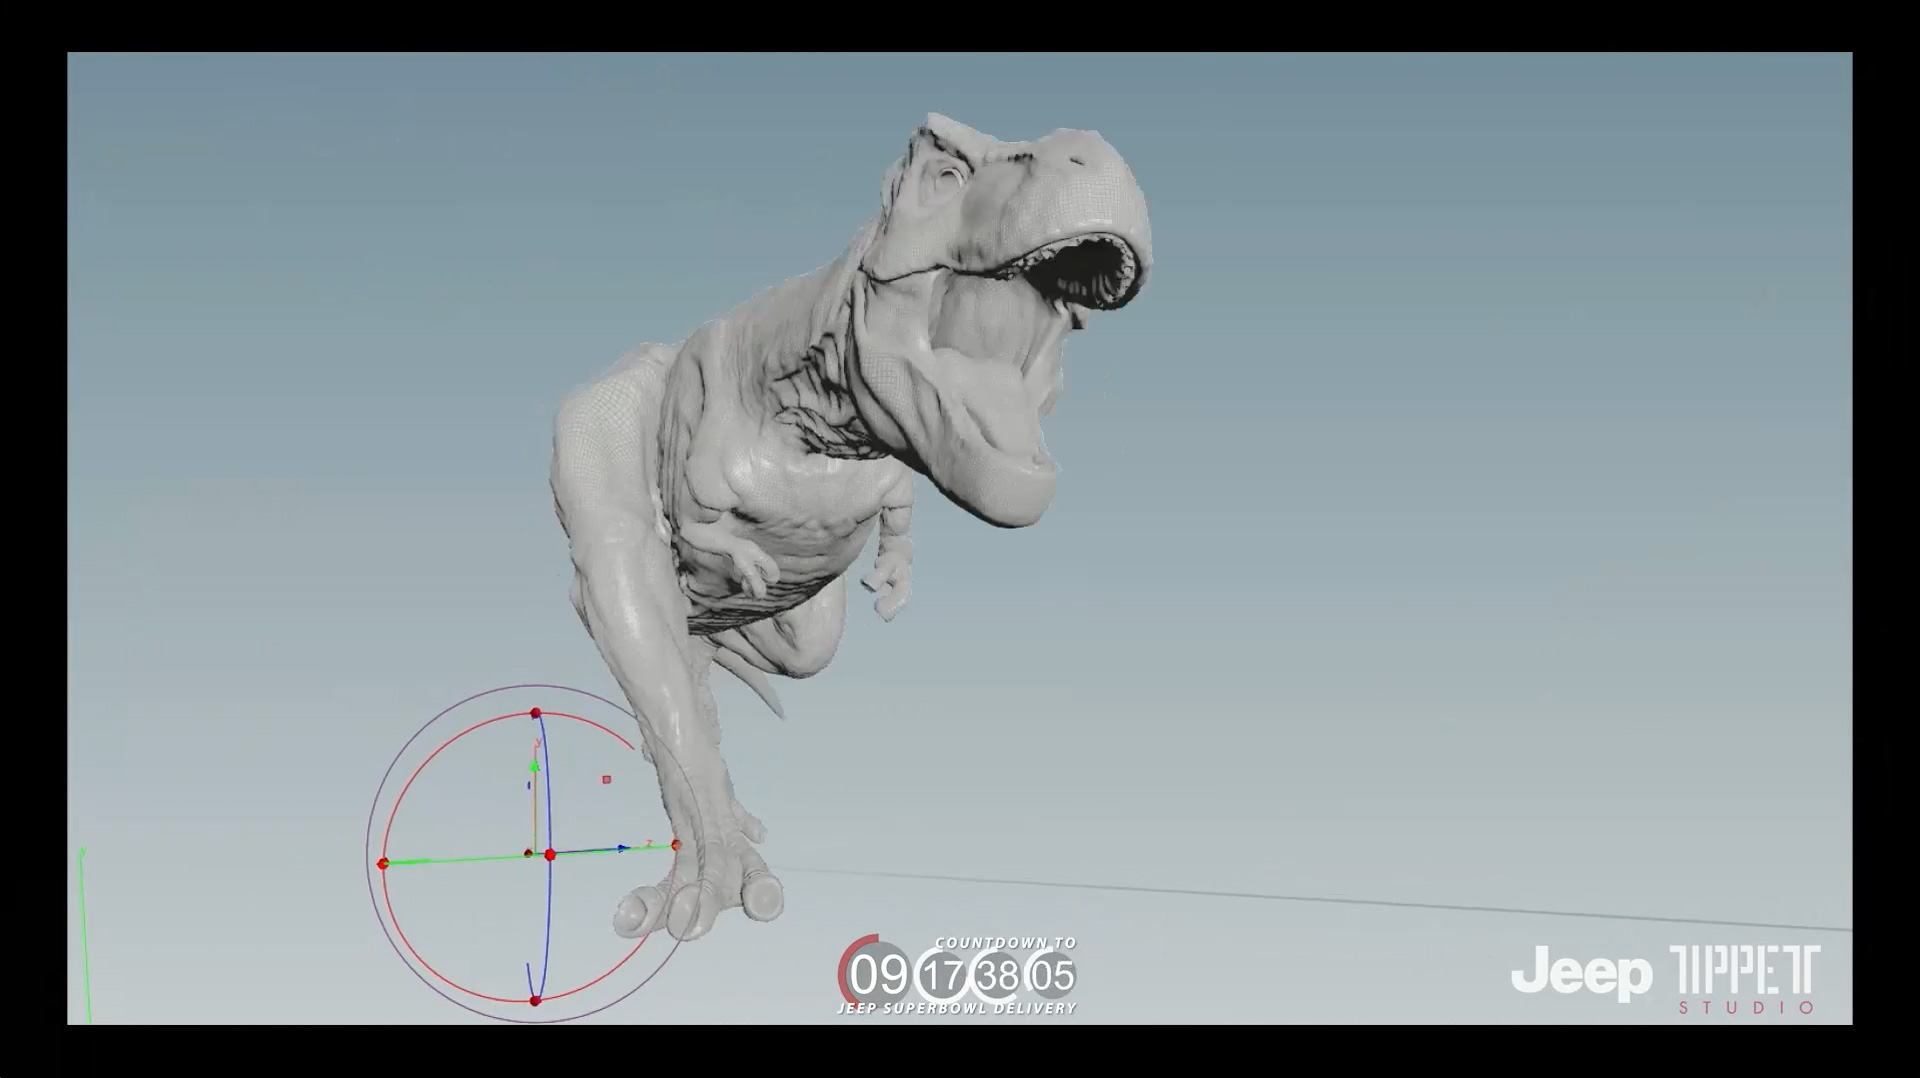The height and width of the screenshot is (1078, 1920).
Task: Click the Jeep logo
Action: tap(1581, 973)
